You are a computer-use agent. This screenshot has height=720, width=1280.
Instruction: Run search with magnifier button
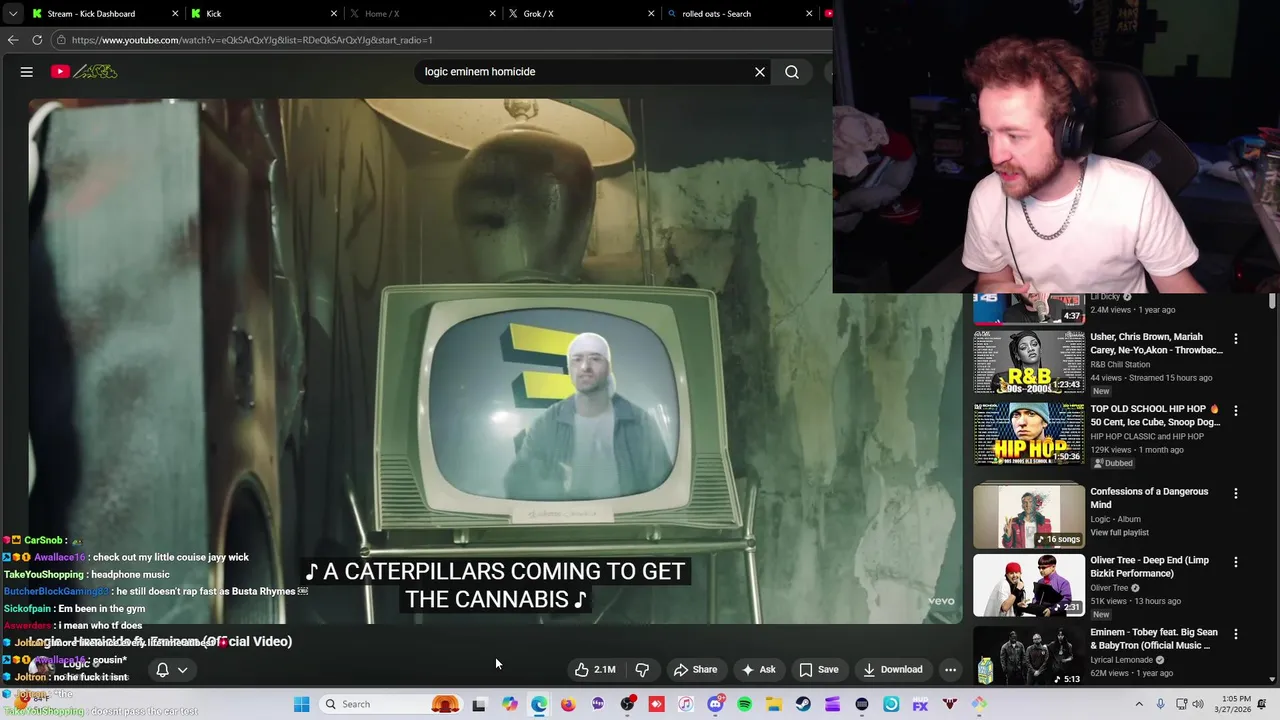(x=792, y=72)
